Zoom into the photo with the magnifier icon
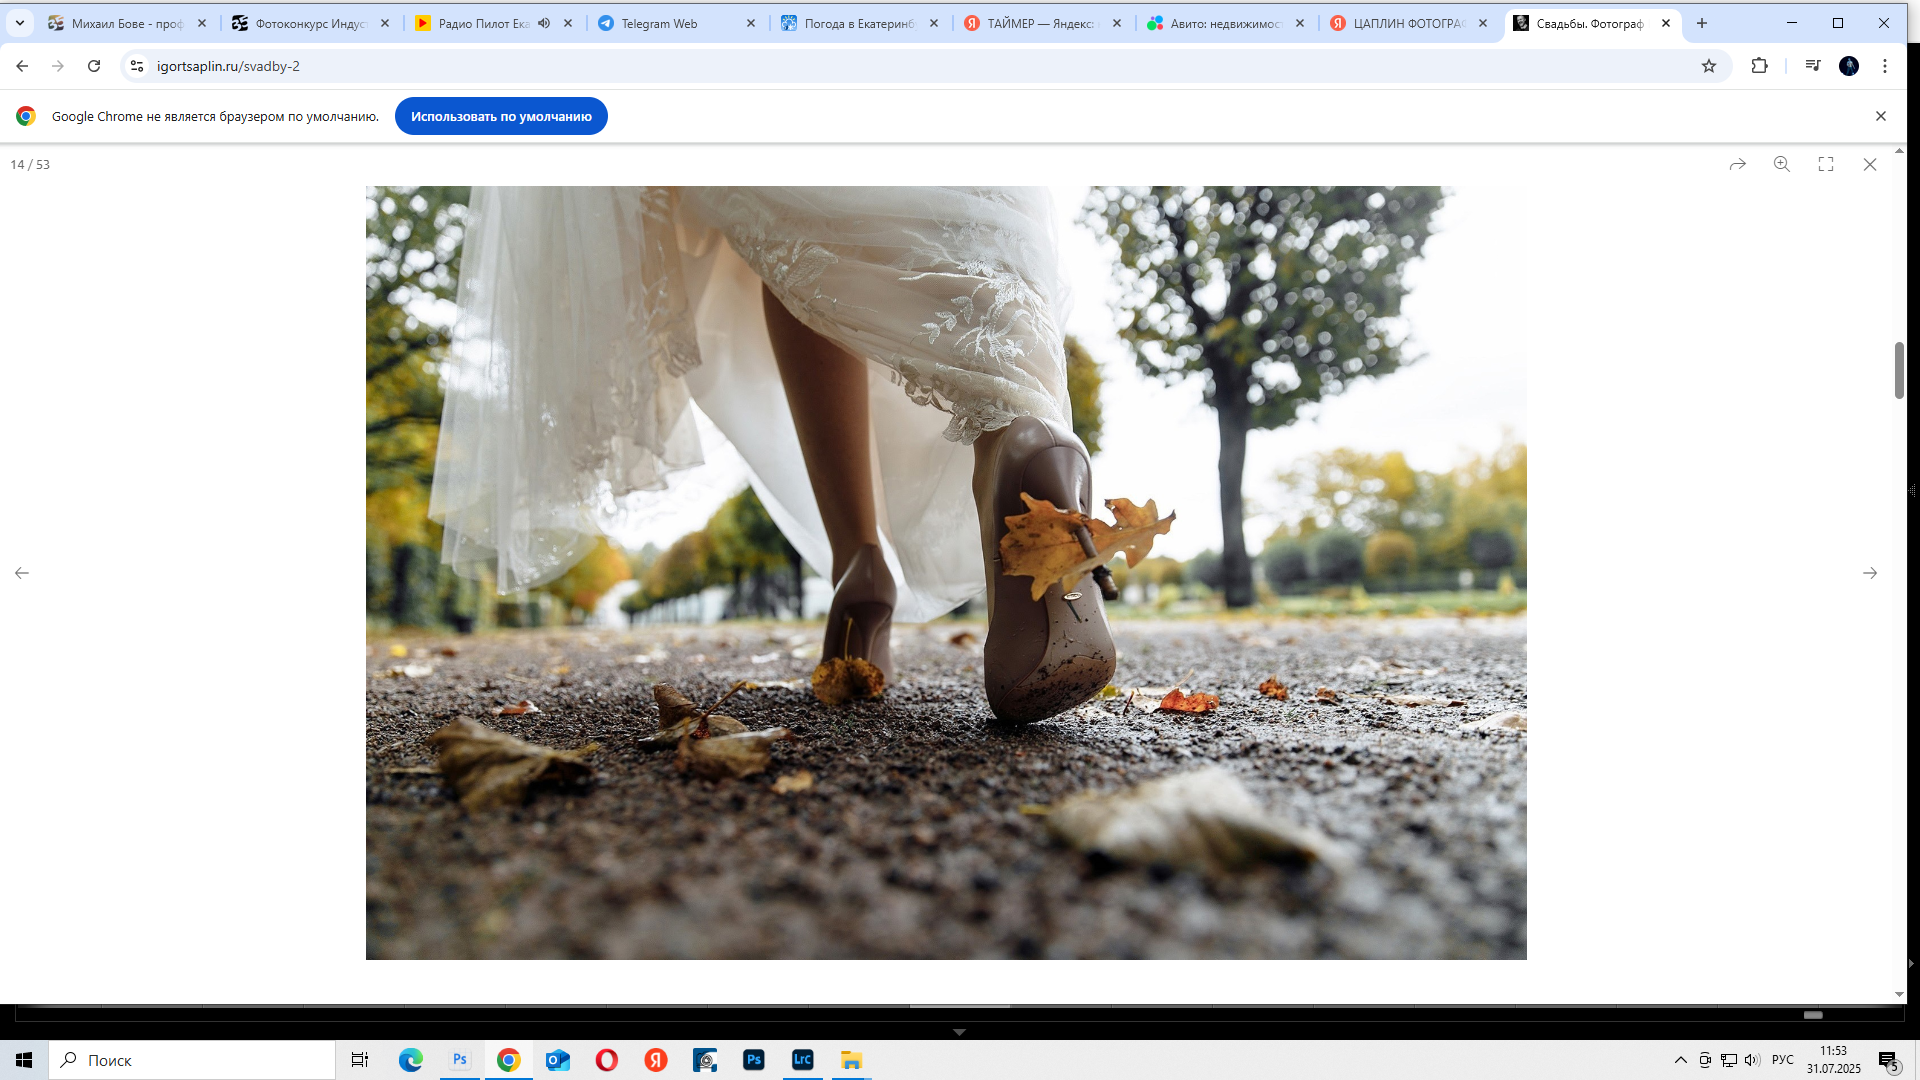 (x=1781, y=164)
